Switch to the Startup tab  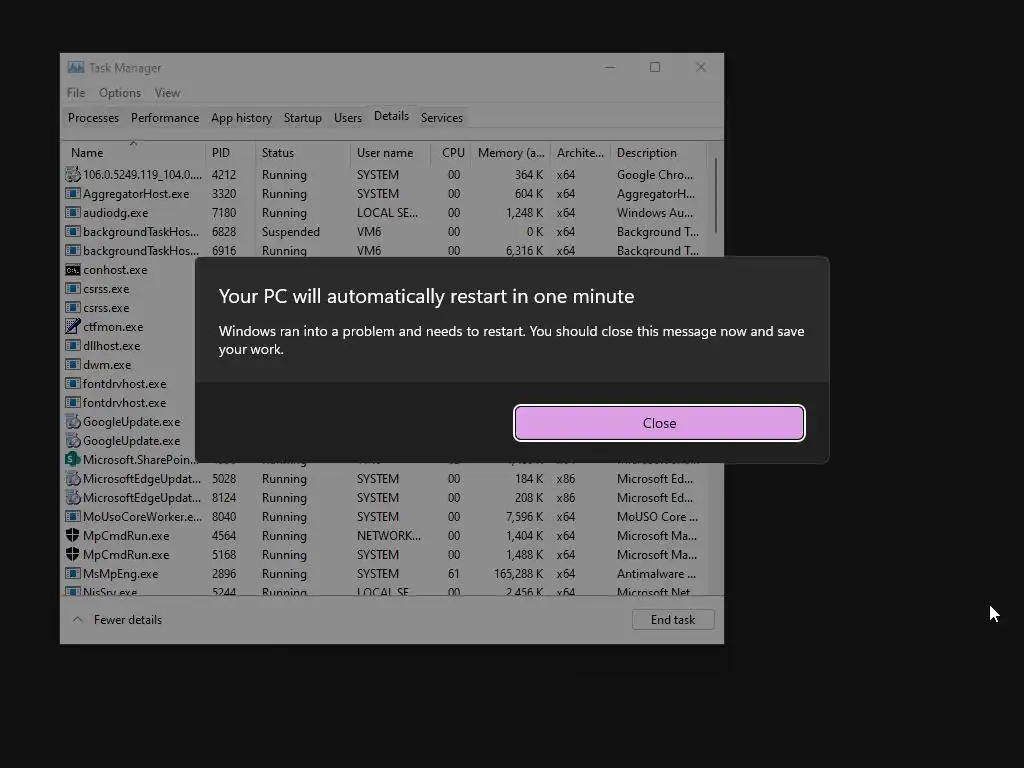coord(302,118)
